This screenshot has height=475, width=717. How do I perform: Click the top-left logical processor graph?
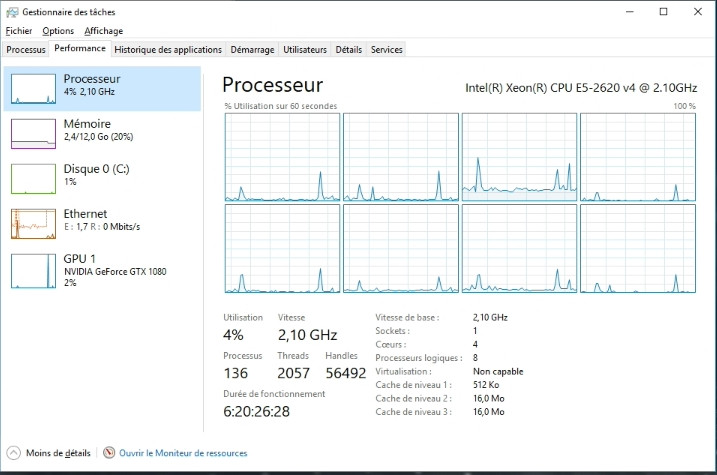point(282,156)
